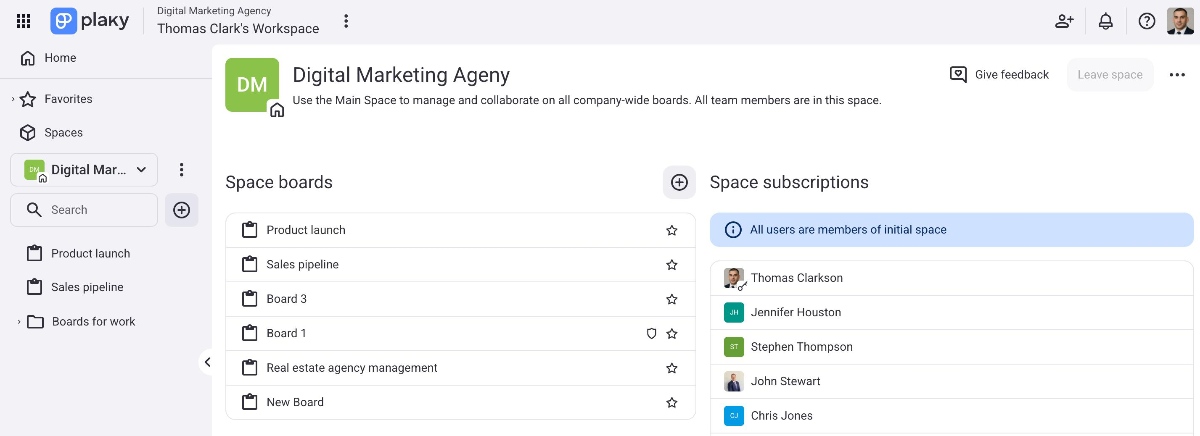Toggle favorite star on Sales pipeline board
Screen dimensions: 1200x436
[x=672, y=265]
